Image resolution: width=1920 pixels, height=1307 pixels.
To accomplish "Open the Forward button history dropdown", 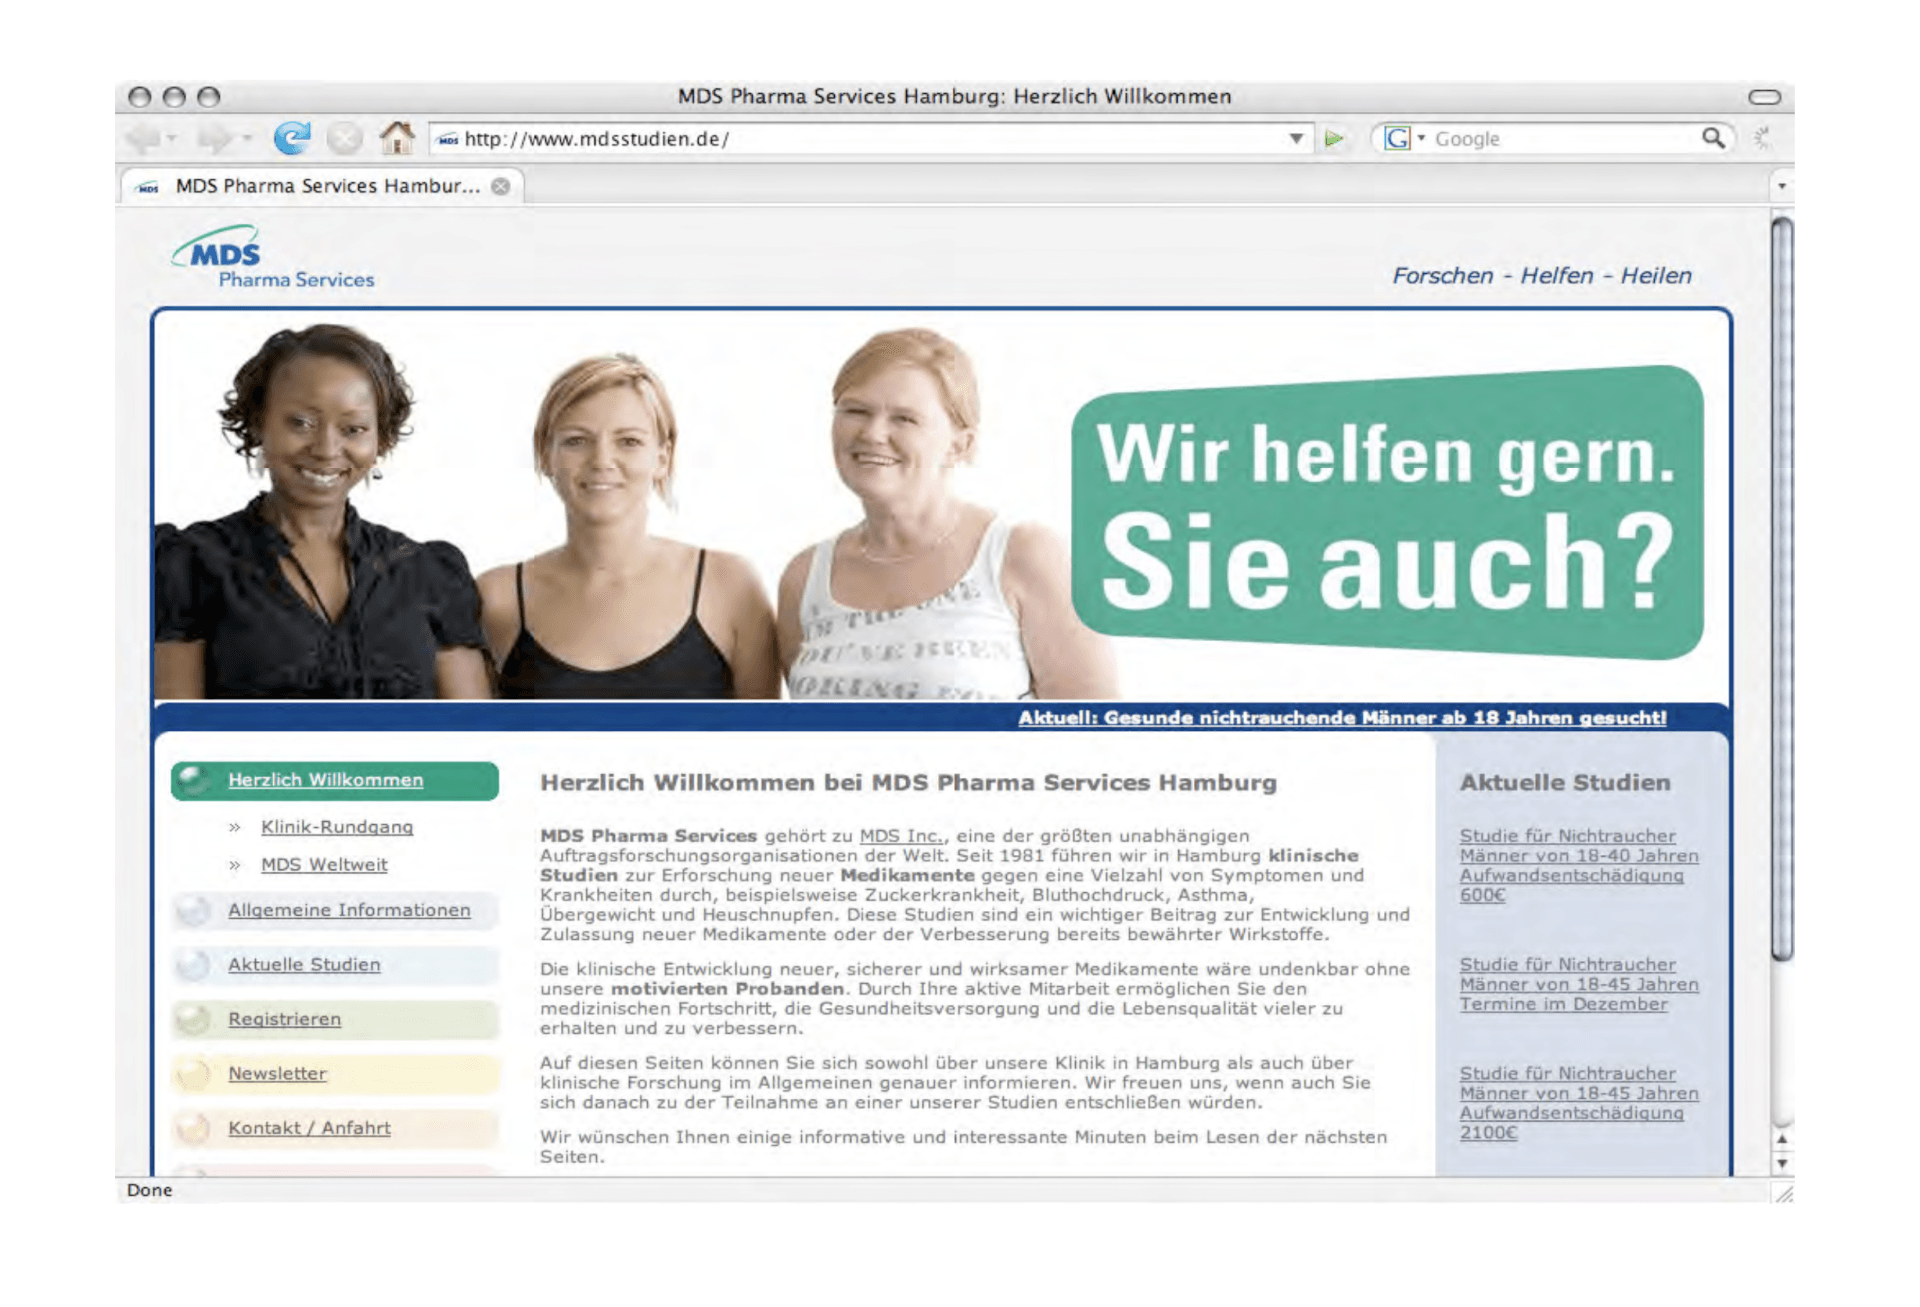I will coord(246,138).
